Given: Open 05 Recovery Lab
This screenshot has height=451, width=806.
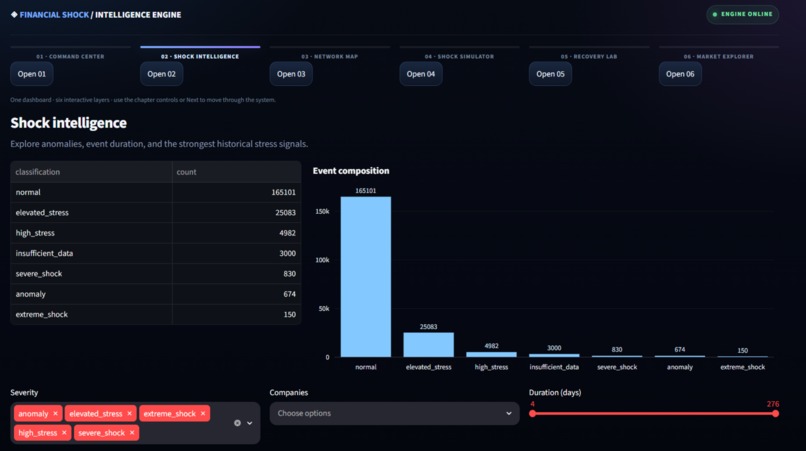Looking at the screenshot, I should click(551, 74).
